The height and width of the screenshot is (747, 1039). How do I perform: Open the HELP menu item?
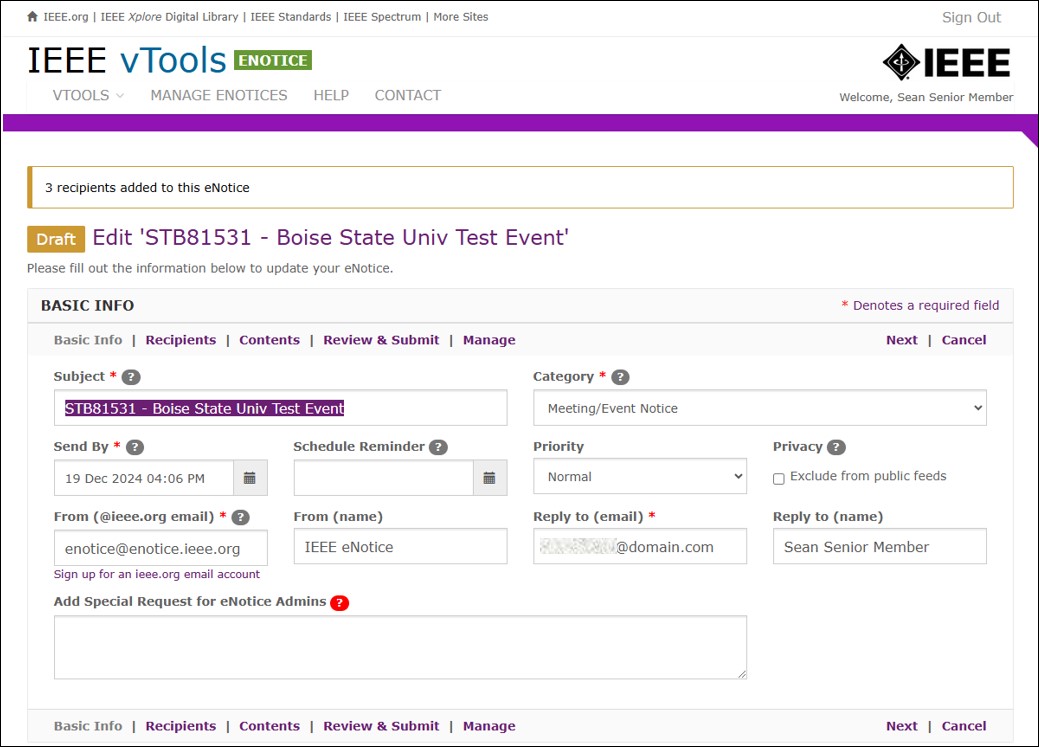tap(331, 95)
